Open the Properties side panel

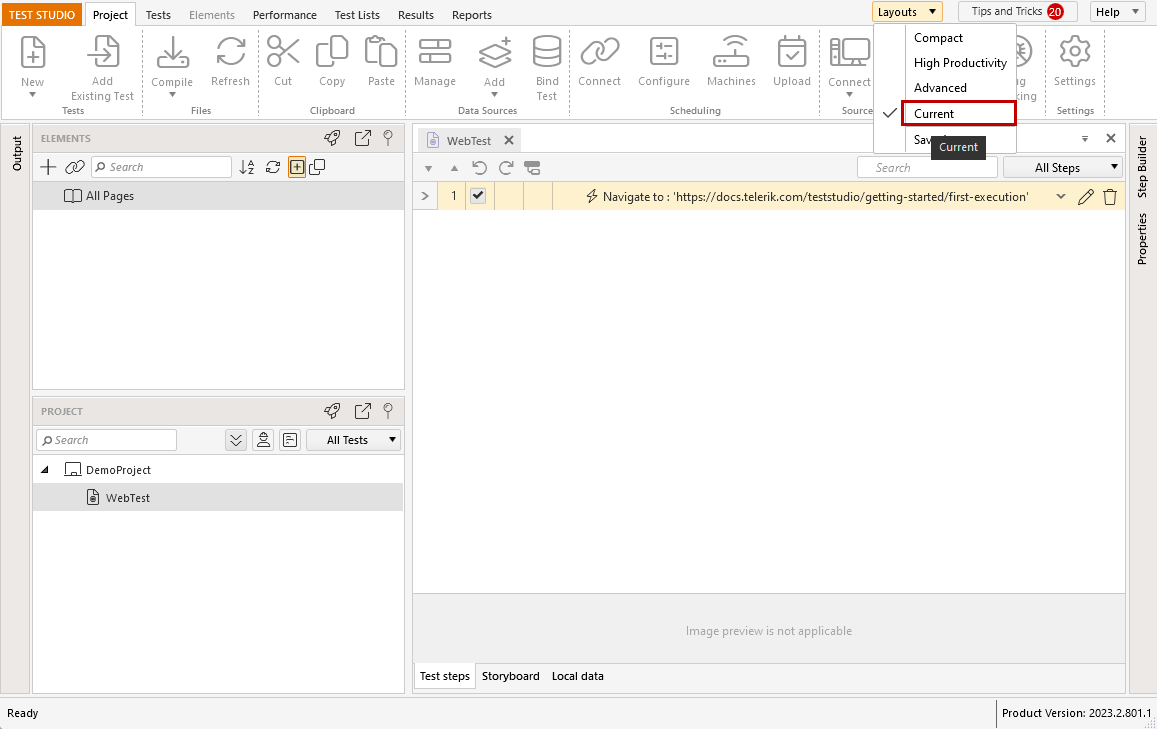pyautogui.click(x=1142, y=239)
